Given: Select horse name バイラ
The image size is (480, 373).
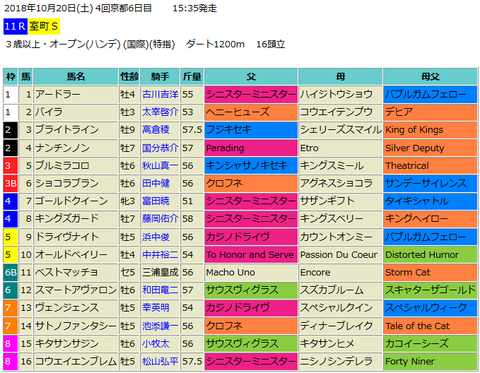Looking at the screenshot, I should point(49,112).
